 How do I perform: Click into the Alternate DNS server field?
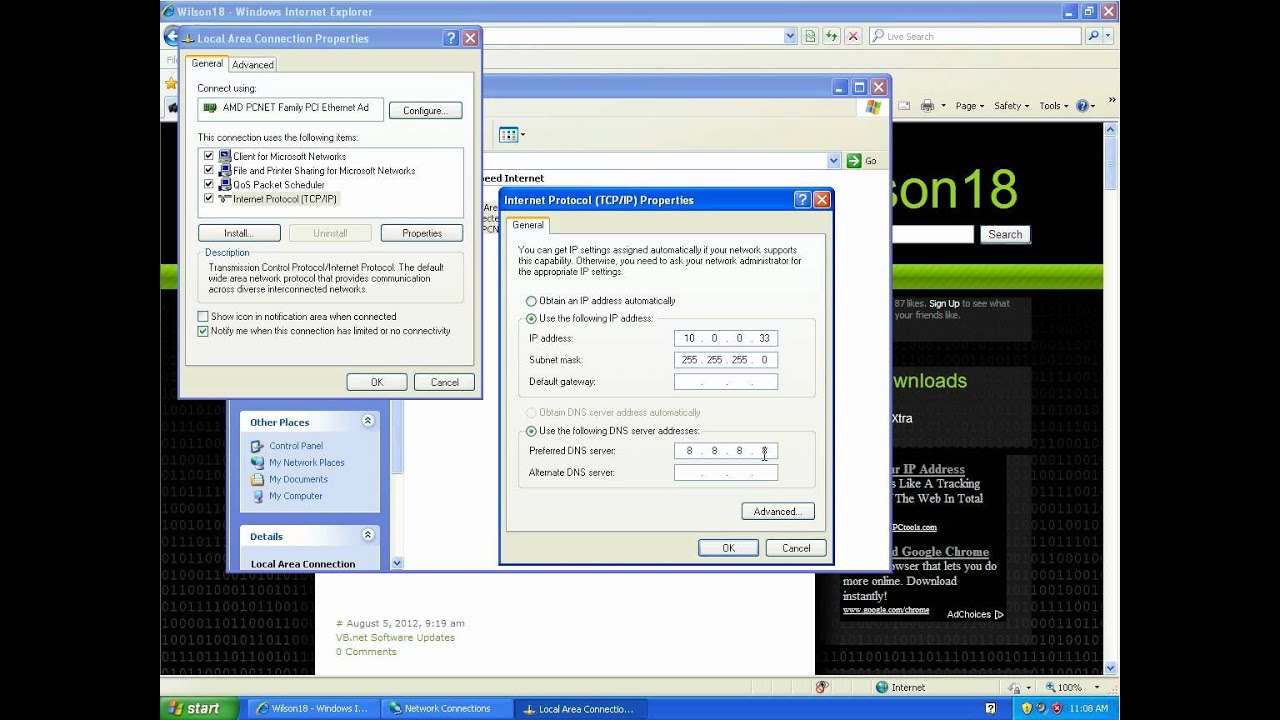[726, 473]
